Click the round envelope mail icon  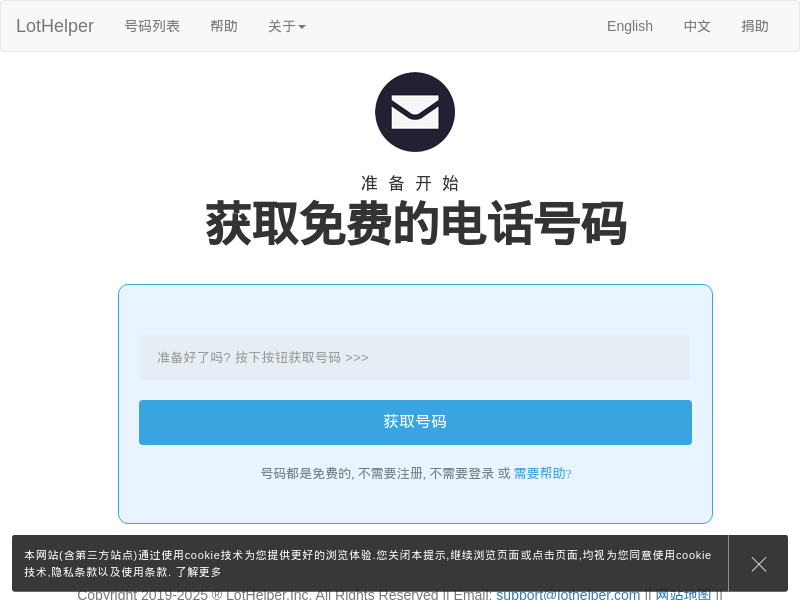click(415, 112)
